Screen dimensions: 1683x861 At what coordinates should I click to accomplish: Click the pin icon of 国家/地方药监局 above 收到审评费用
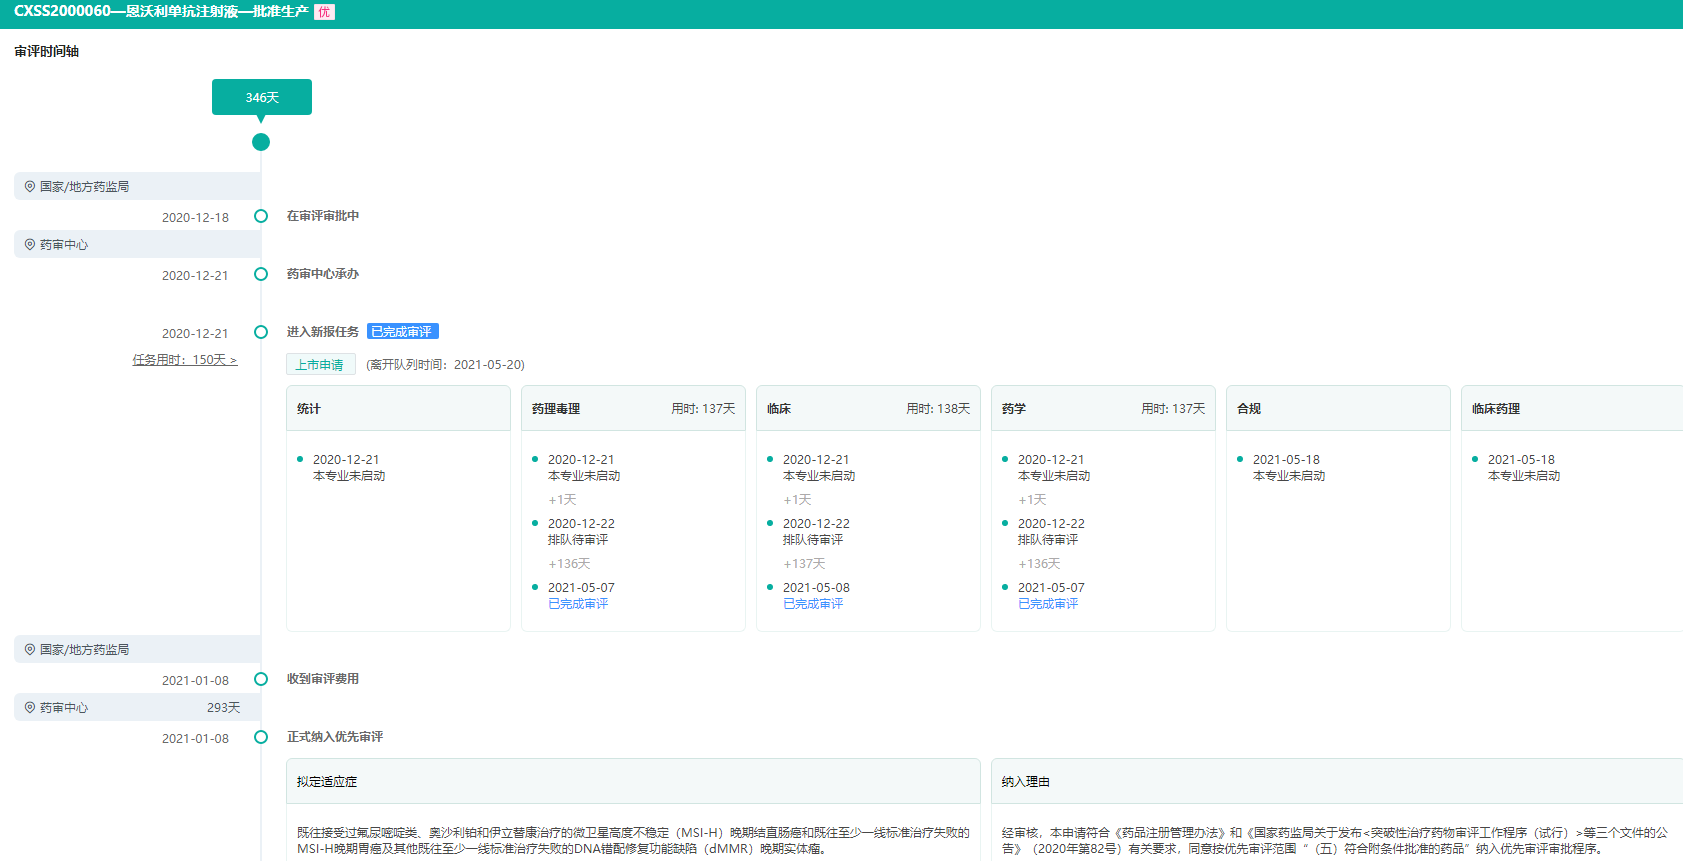tap(30, 649)
